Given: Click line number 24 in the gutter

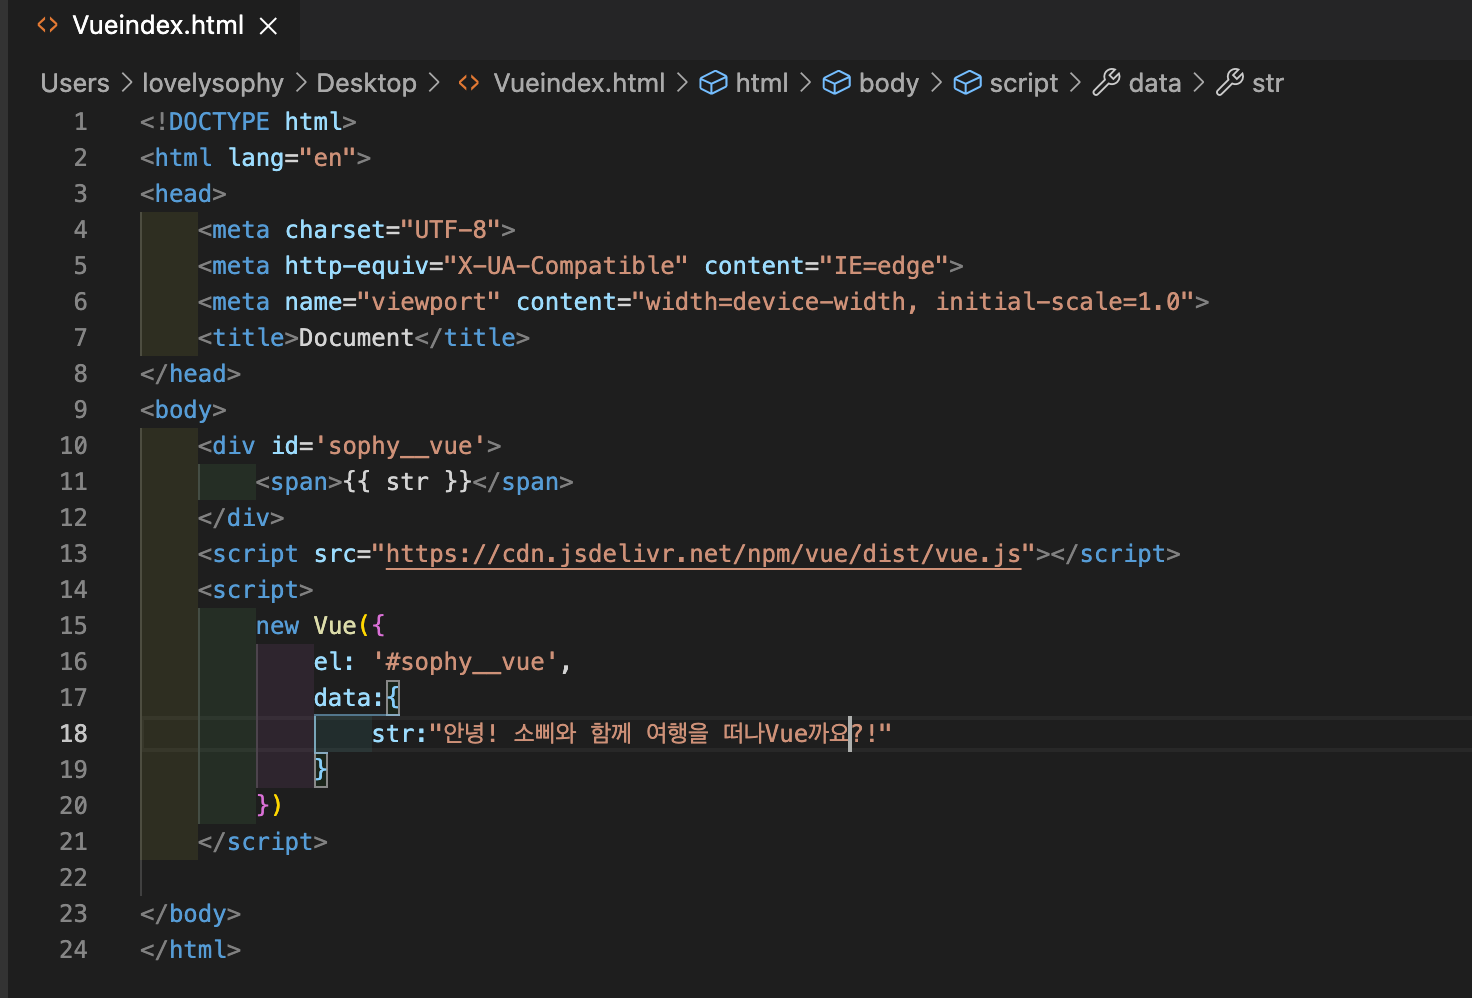Looking at the screenshot, I should tap(74, 950).
